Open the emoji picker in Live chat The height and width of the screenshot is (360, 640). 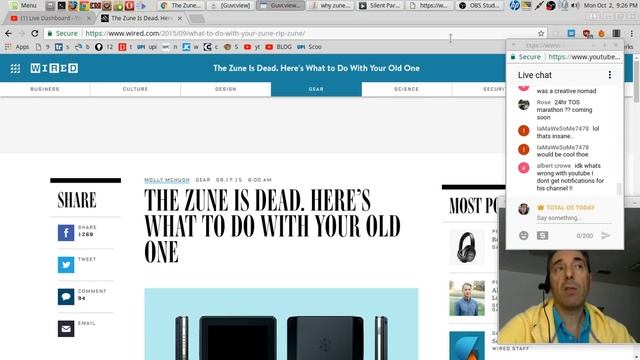pyautogui.click(x=524, y=236)
